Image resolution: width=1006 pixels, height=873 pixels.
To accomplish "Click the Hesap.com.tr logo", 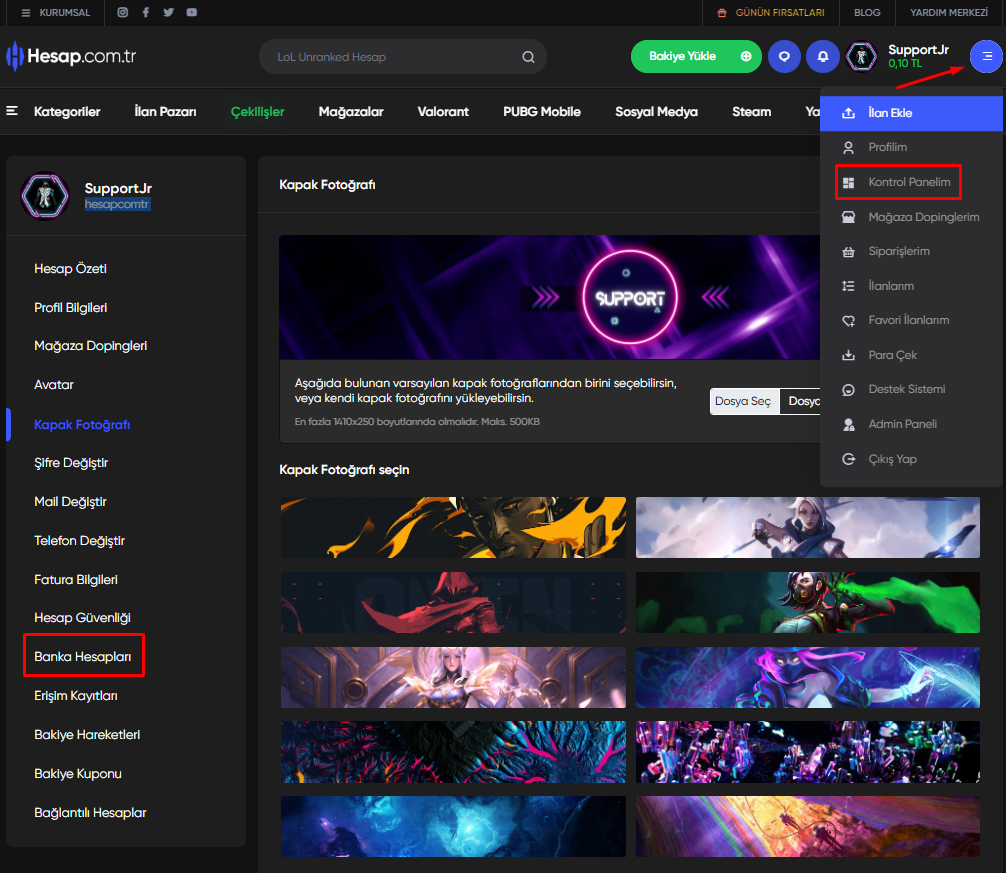I will pyautogui.click(x=71, y=56).
